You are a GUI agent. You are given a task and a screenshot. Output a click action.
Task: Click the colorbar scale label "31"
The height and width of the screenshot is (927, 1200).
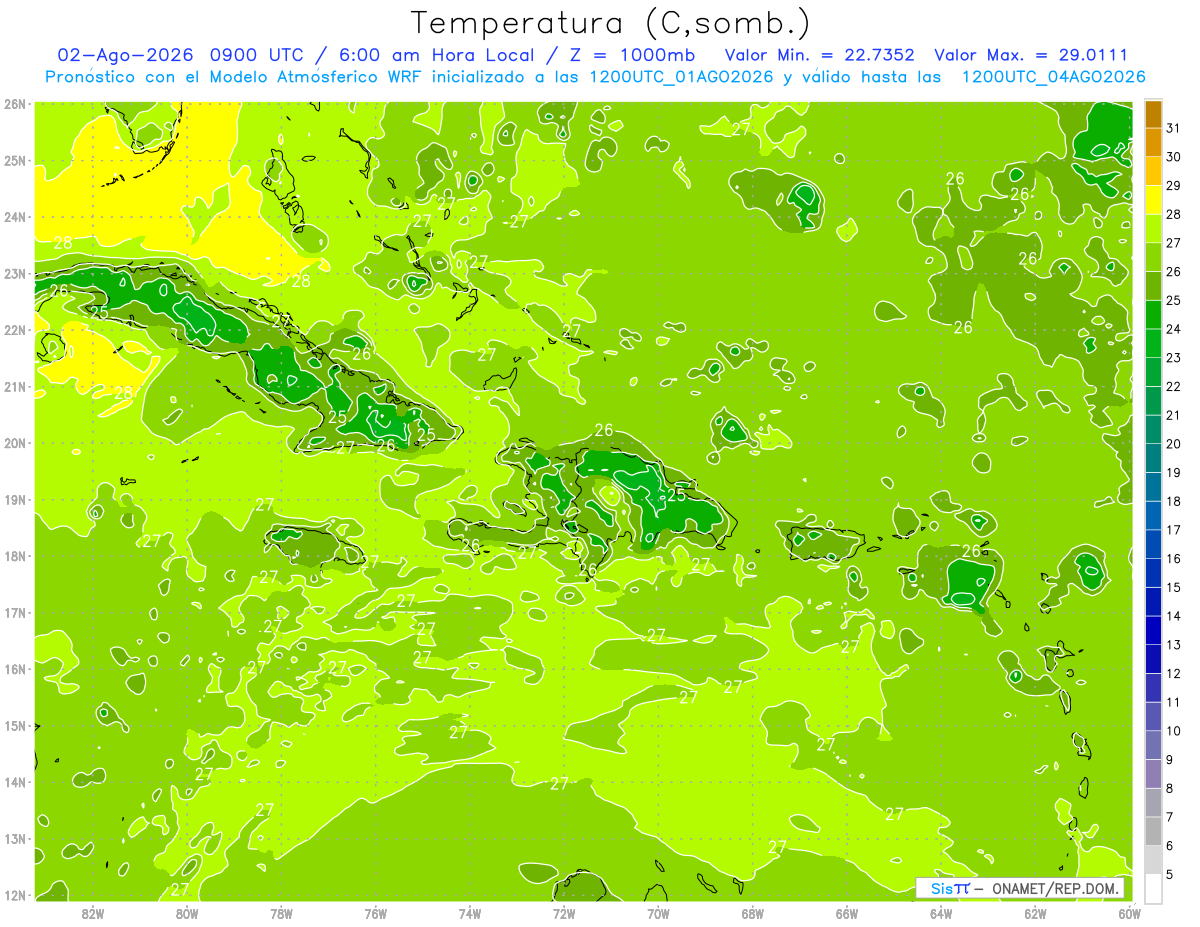[x=1174, y=128]
